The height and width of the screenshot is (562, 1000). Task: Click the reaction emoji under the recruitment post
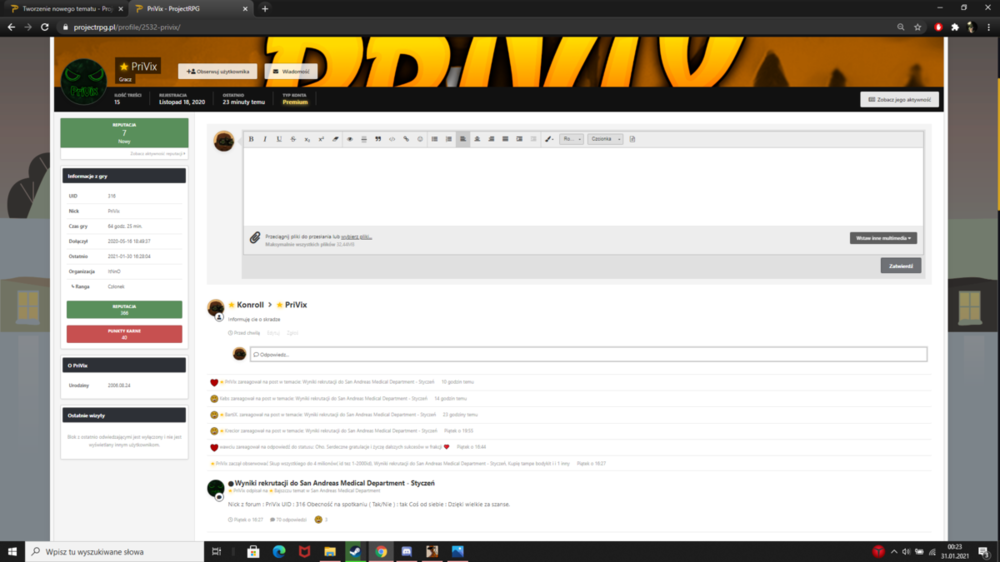318,520
